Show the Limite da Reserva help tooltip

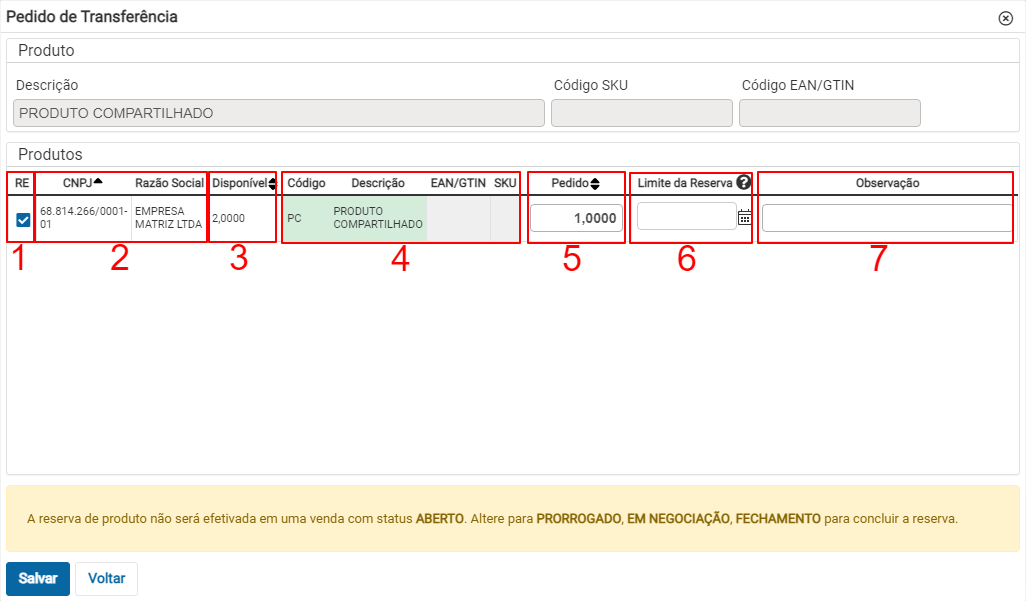pos(743,183)
